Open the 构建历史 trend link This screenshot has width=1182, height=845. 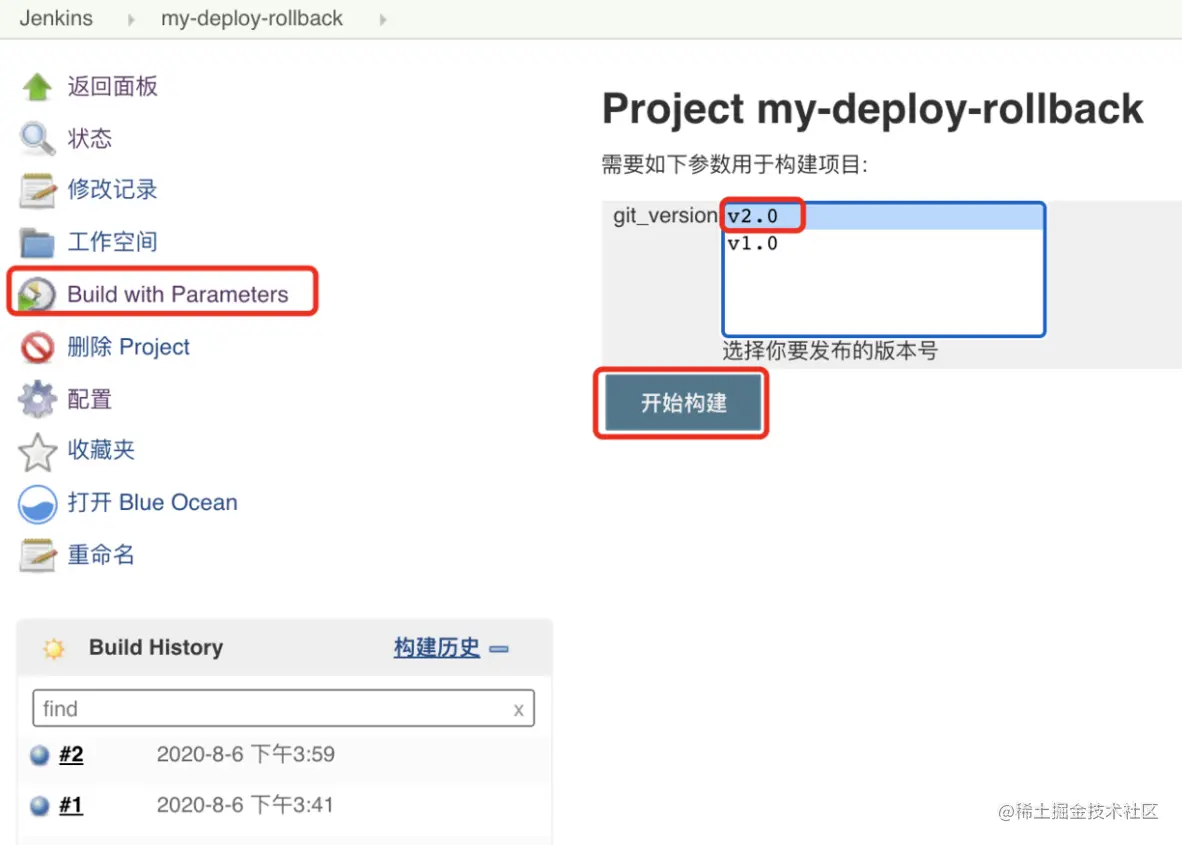[x=436, y=648]
